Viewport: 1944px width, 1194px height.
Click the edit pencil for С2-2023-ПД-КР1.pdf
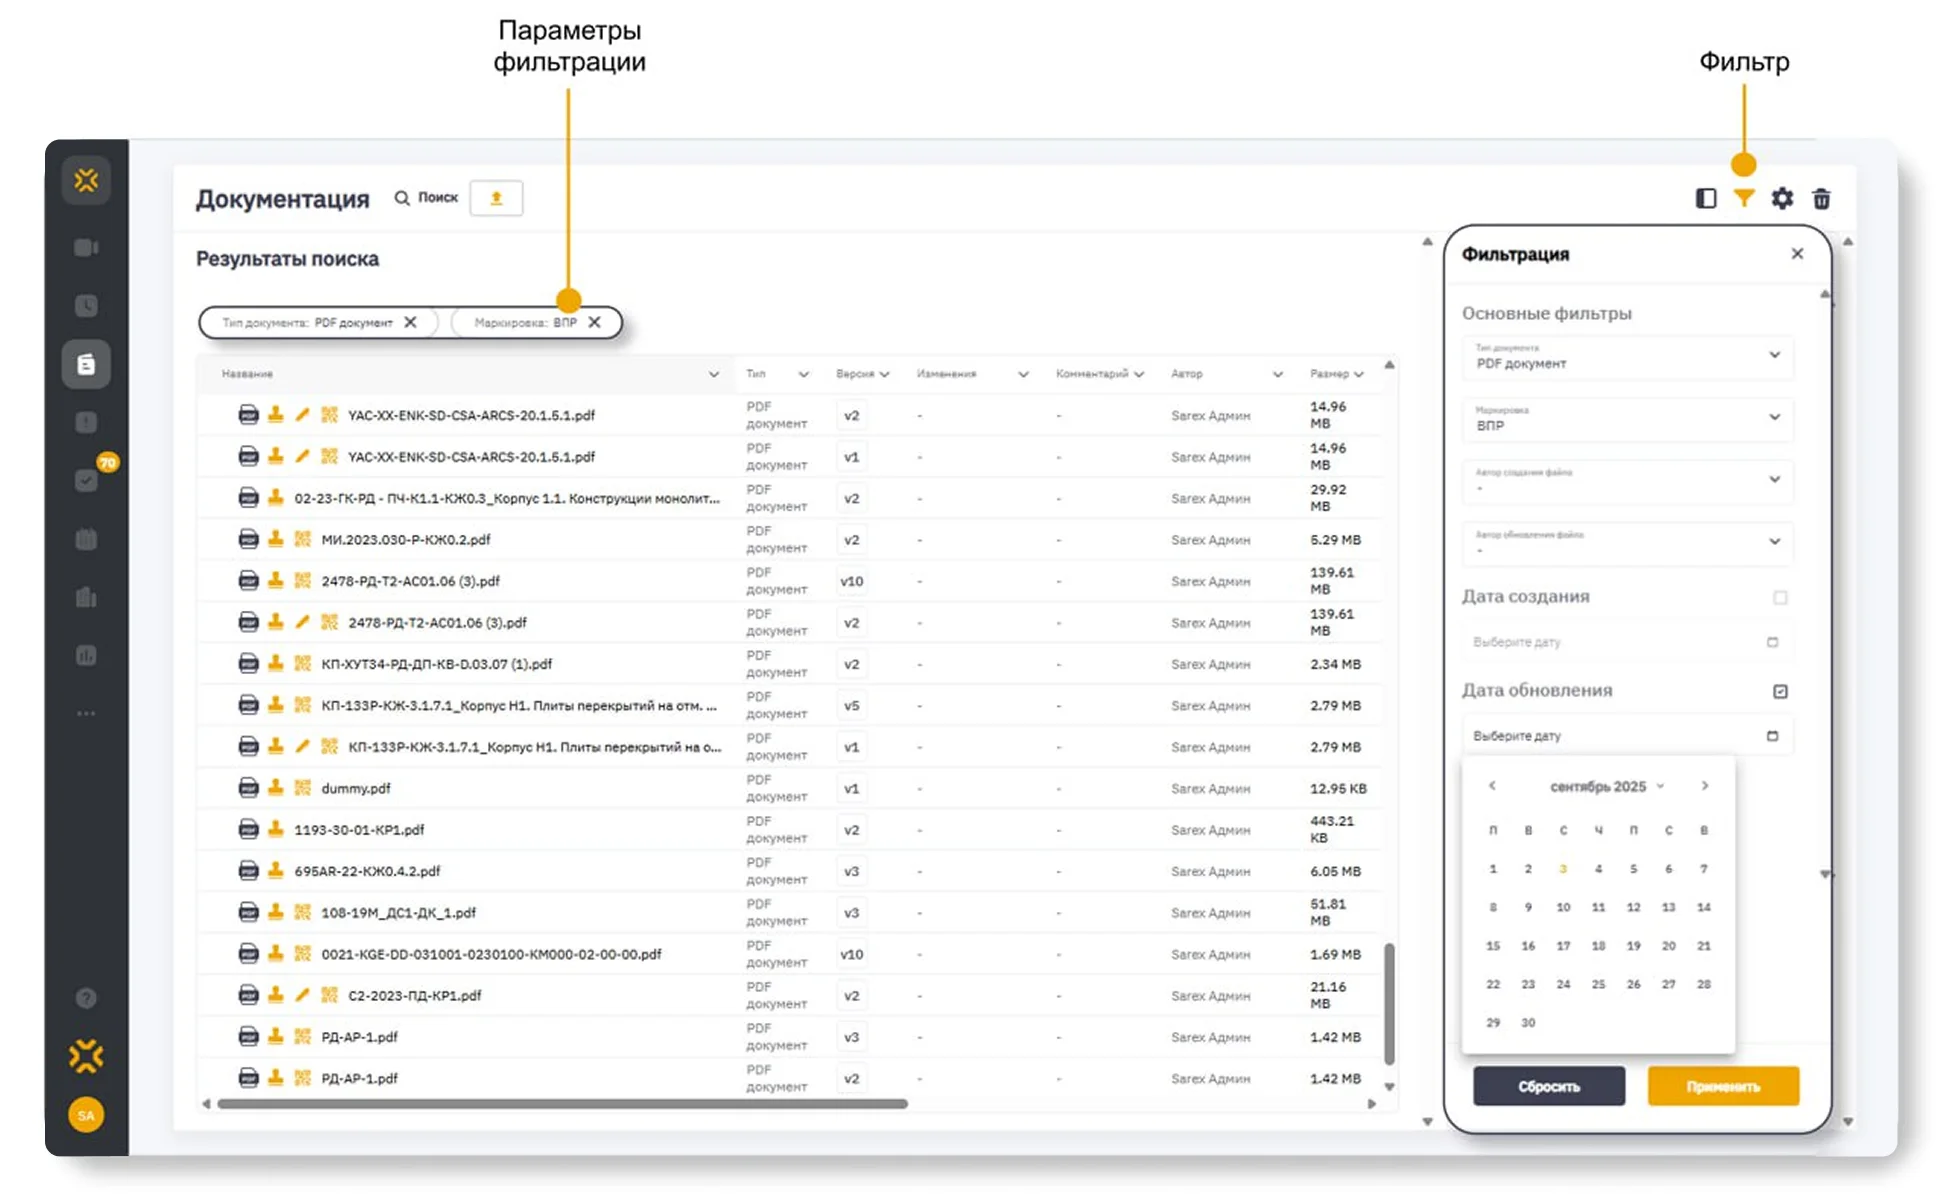[x=302, y=995]
